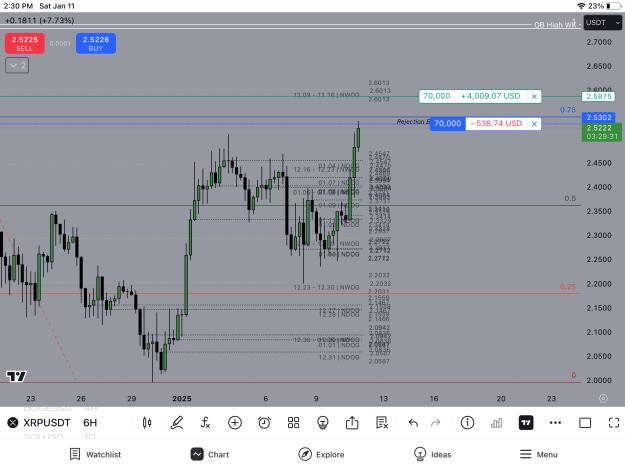The height and width of the screenshot is (469, 625).
Task: Open the bar chart financials icon
Action: click(x=497, y=422)
